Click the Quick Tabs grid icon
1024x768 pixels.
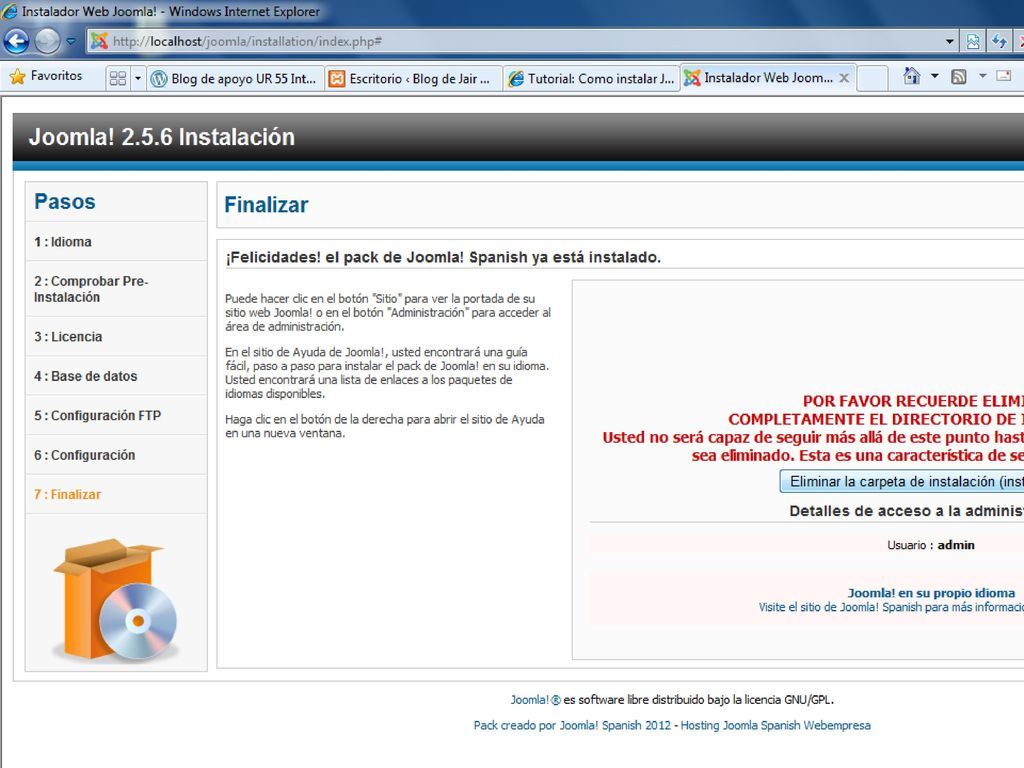click(118, 78)
